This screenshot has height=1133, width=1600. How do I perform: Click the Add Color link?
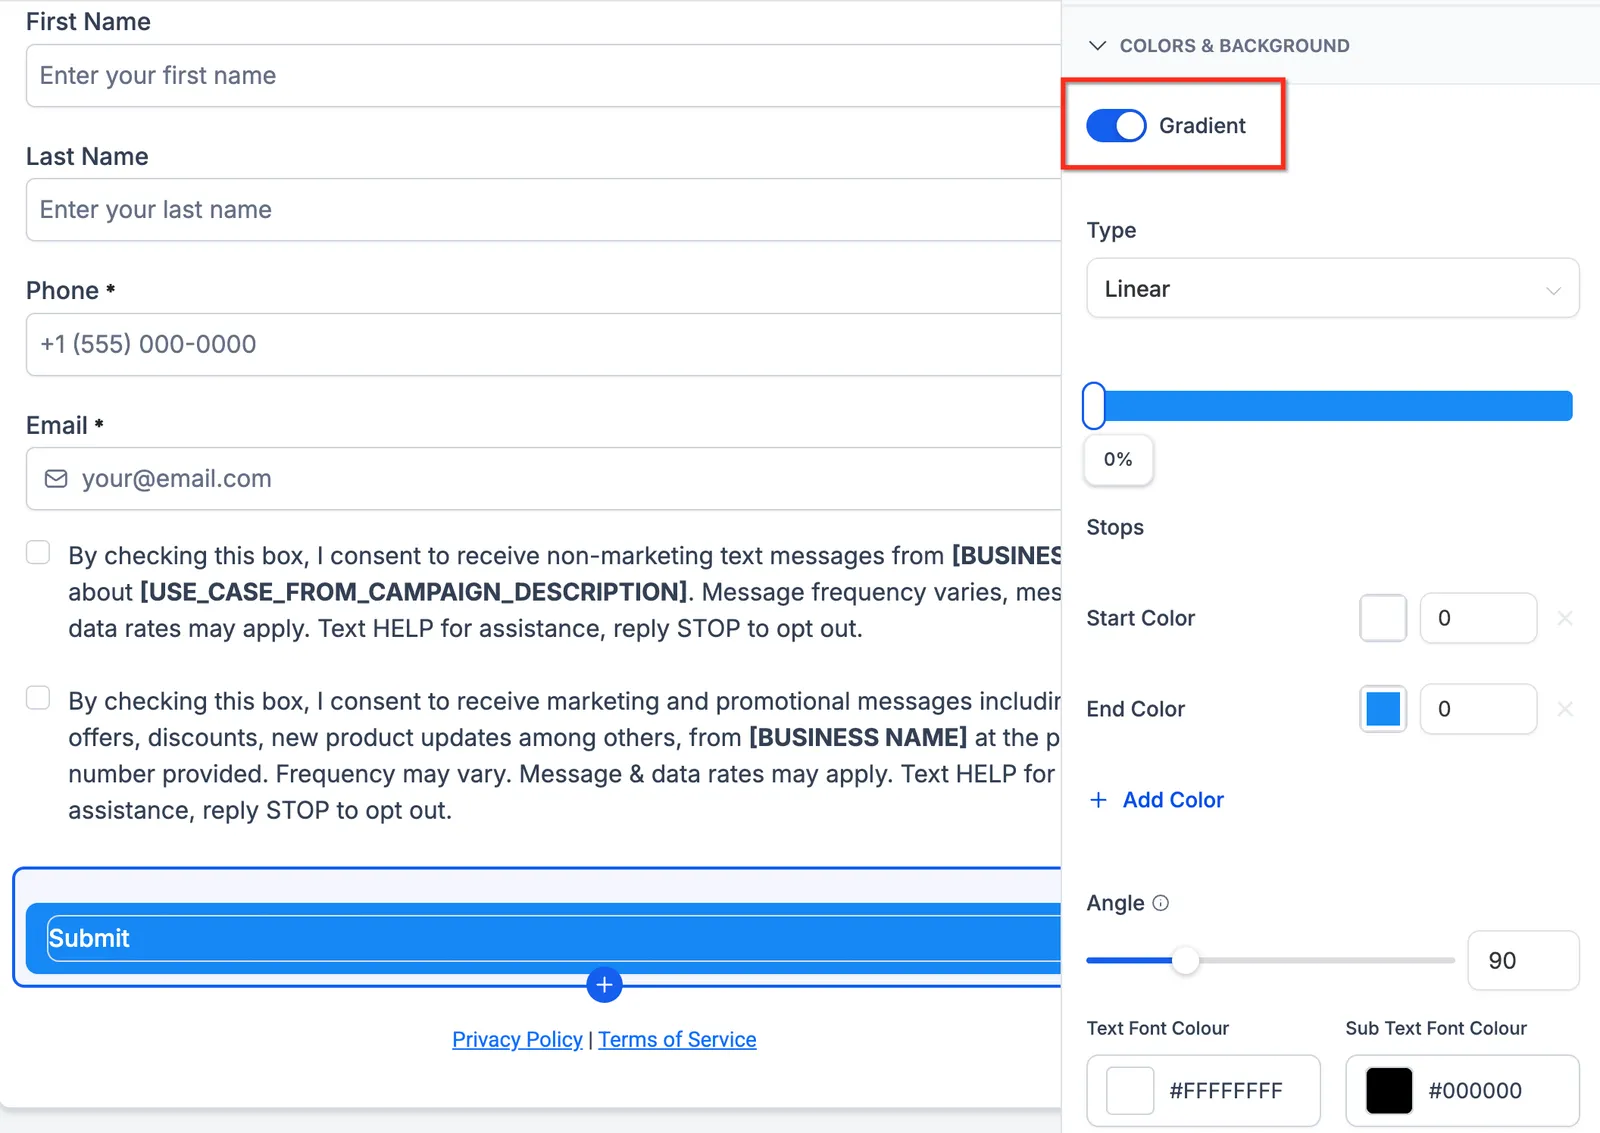coord(1173,800)
